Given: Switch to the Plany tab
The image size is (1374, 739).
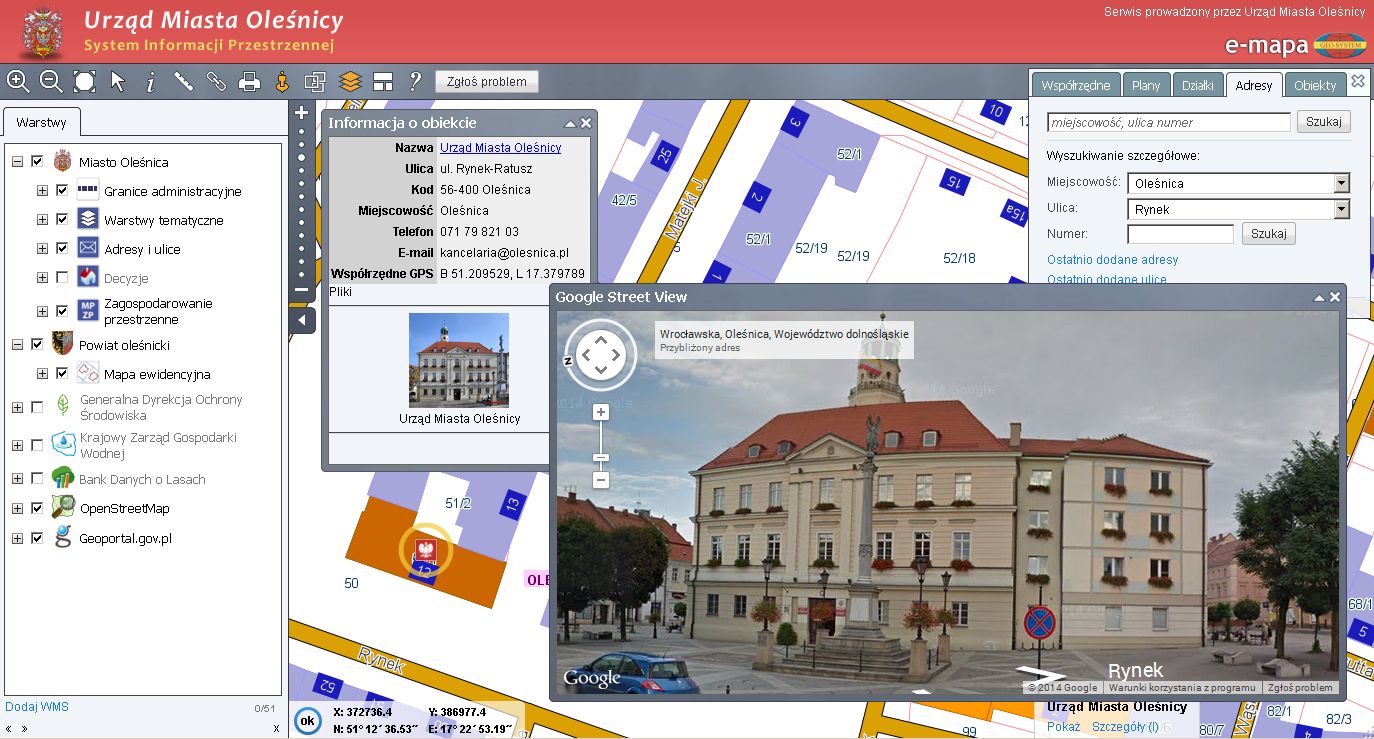Looking at the screenshot, I should coord(1146,85).
